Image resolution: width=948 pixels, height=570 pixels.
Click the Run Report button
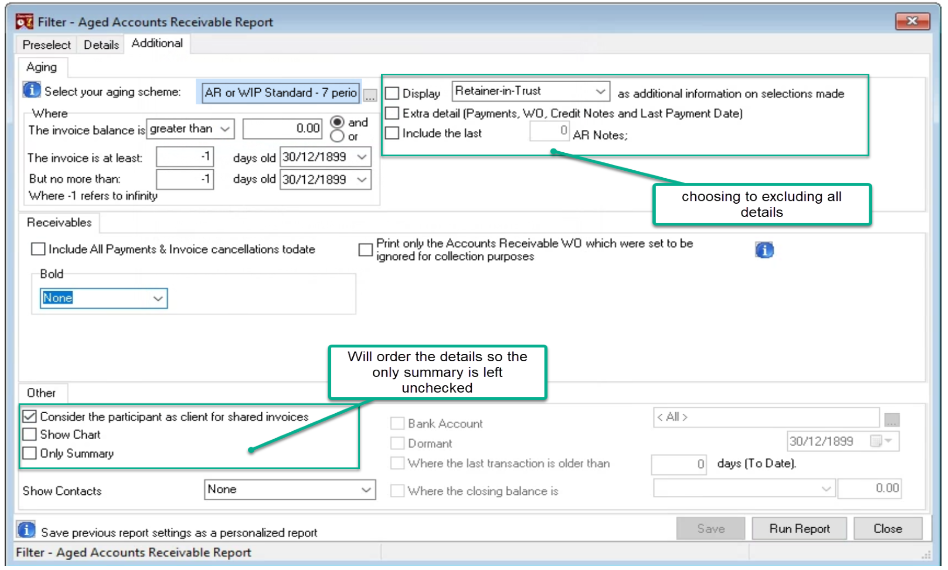799,529
